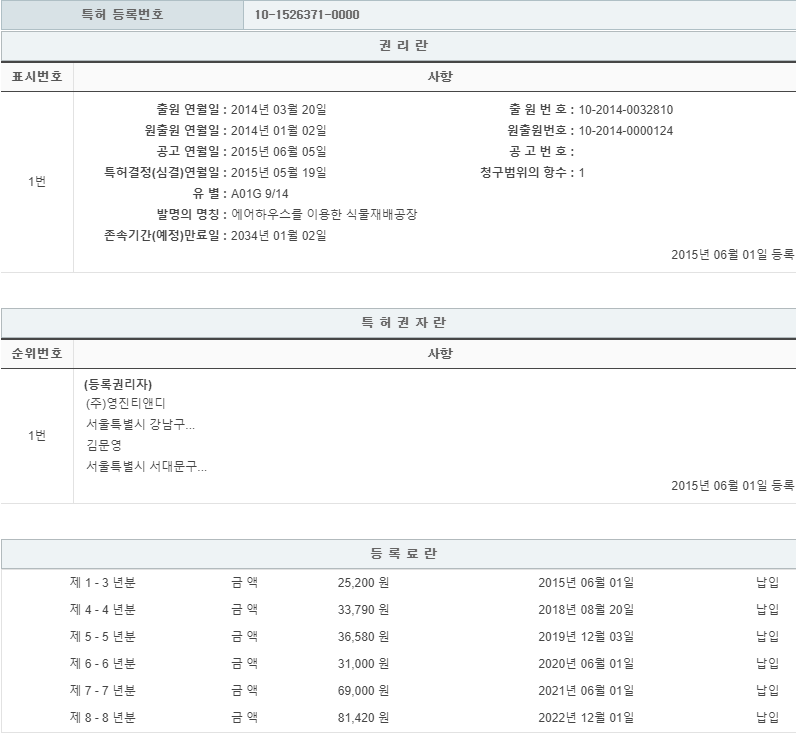Image resolution: width=796 pixels, height=734 pixels.
Task: Click patent holder name 김문영
Action: click(x=104, y=446)
